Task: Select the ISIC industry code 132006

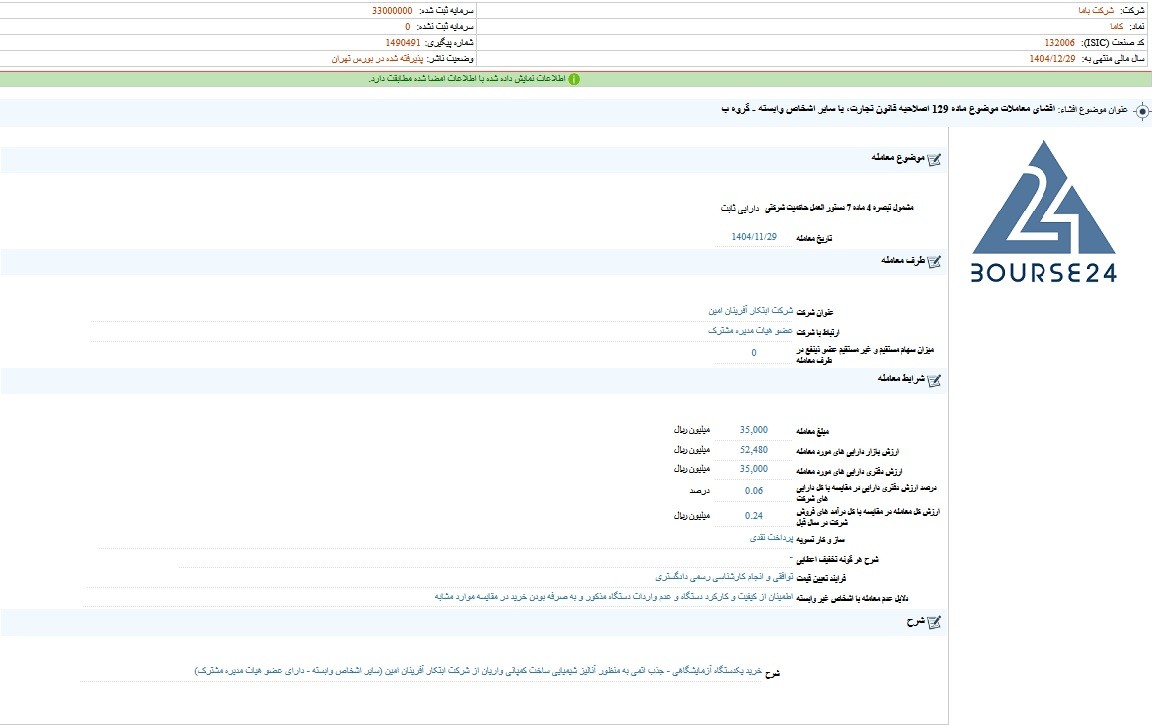Action: [1059, 43]
